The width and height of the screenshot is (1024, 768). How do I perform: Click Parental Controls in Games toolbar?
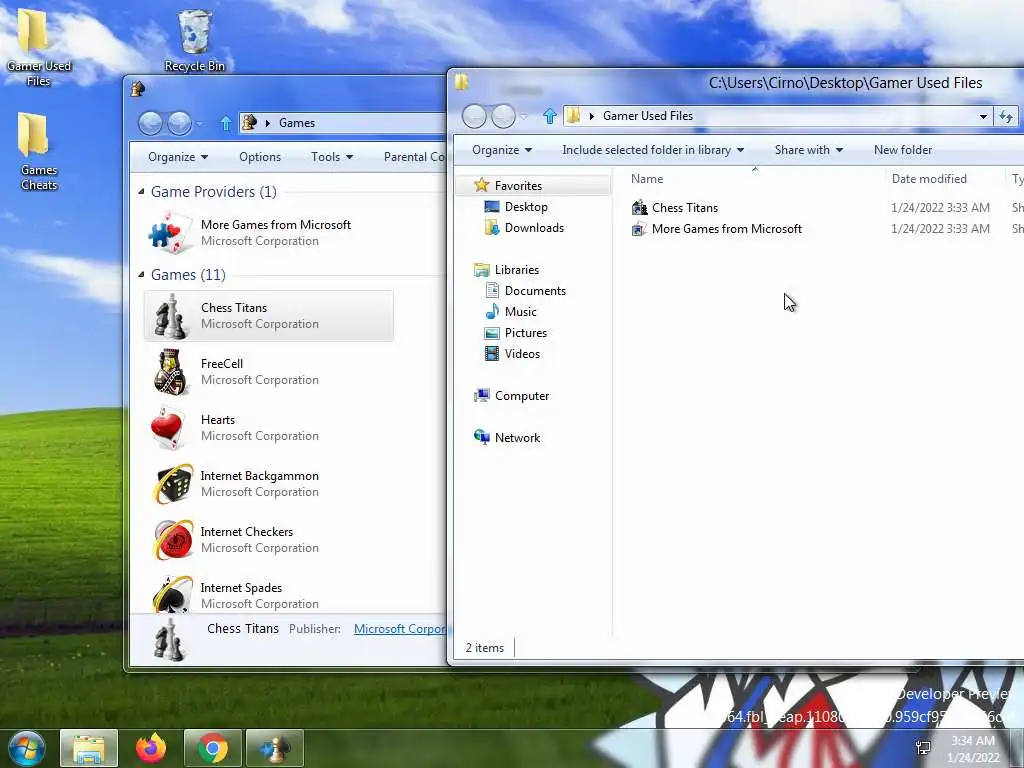pyautogui.click(x=414, y=157)
